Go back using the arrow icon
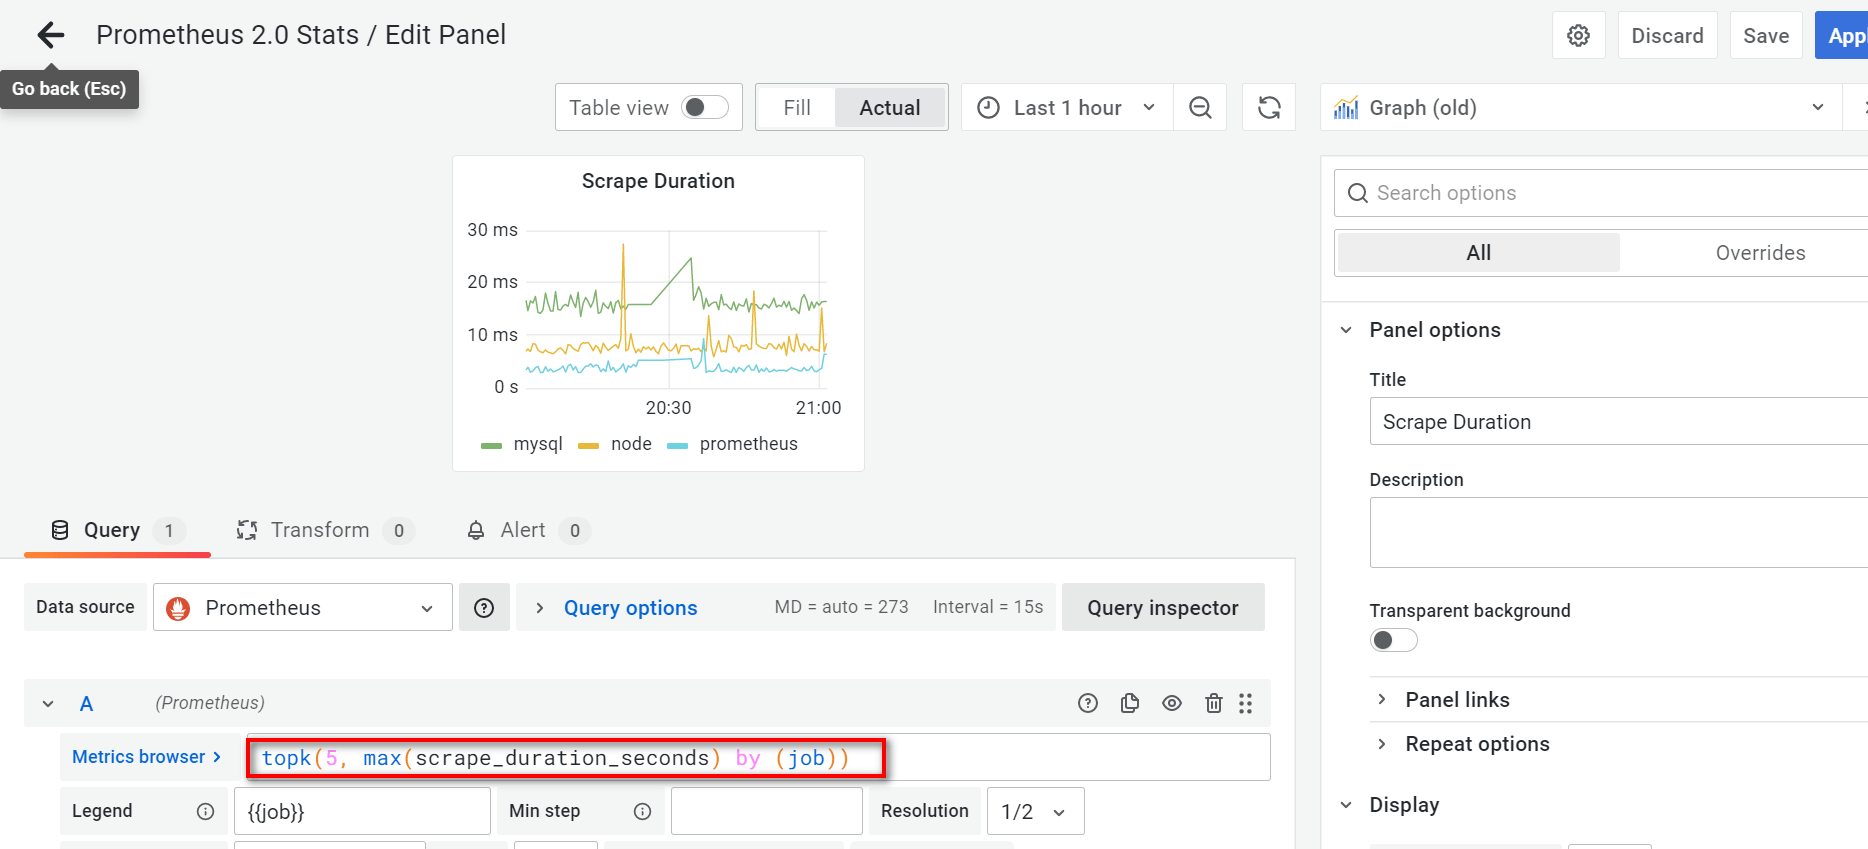This screenshot has width=1868, height=849. pos(50,35)
